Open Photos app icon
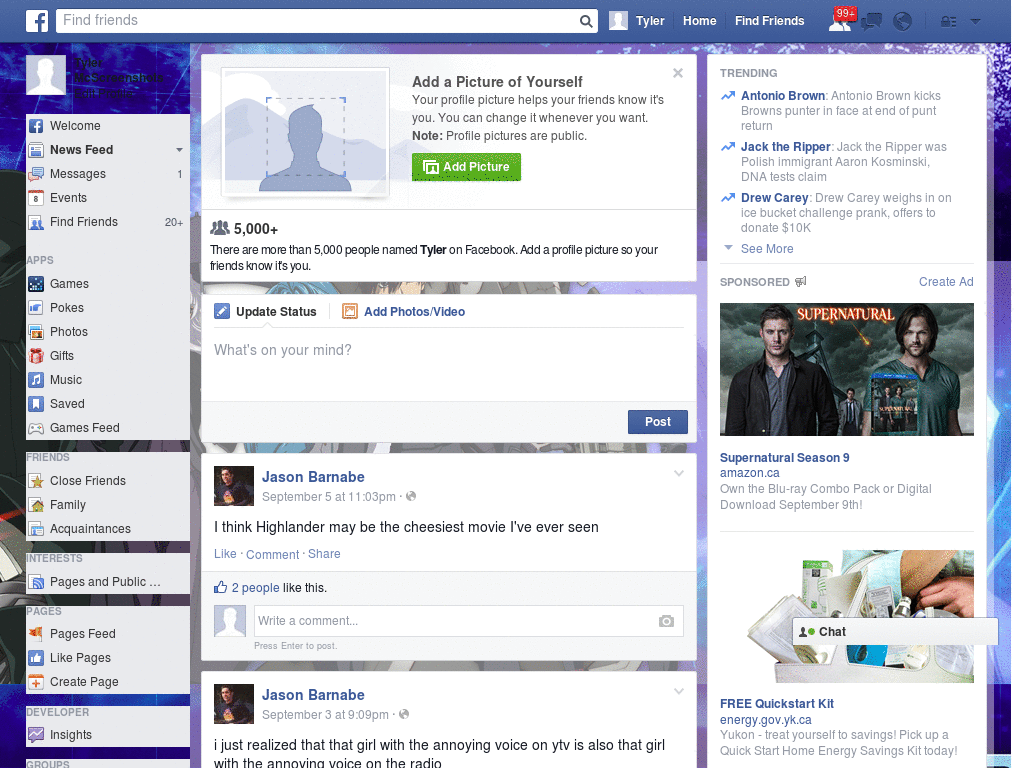 [x=36, y=332]
